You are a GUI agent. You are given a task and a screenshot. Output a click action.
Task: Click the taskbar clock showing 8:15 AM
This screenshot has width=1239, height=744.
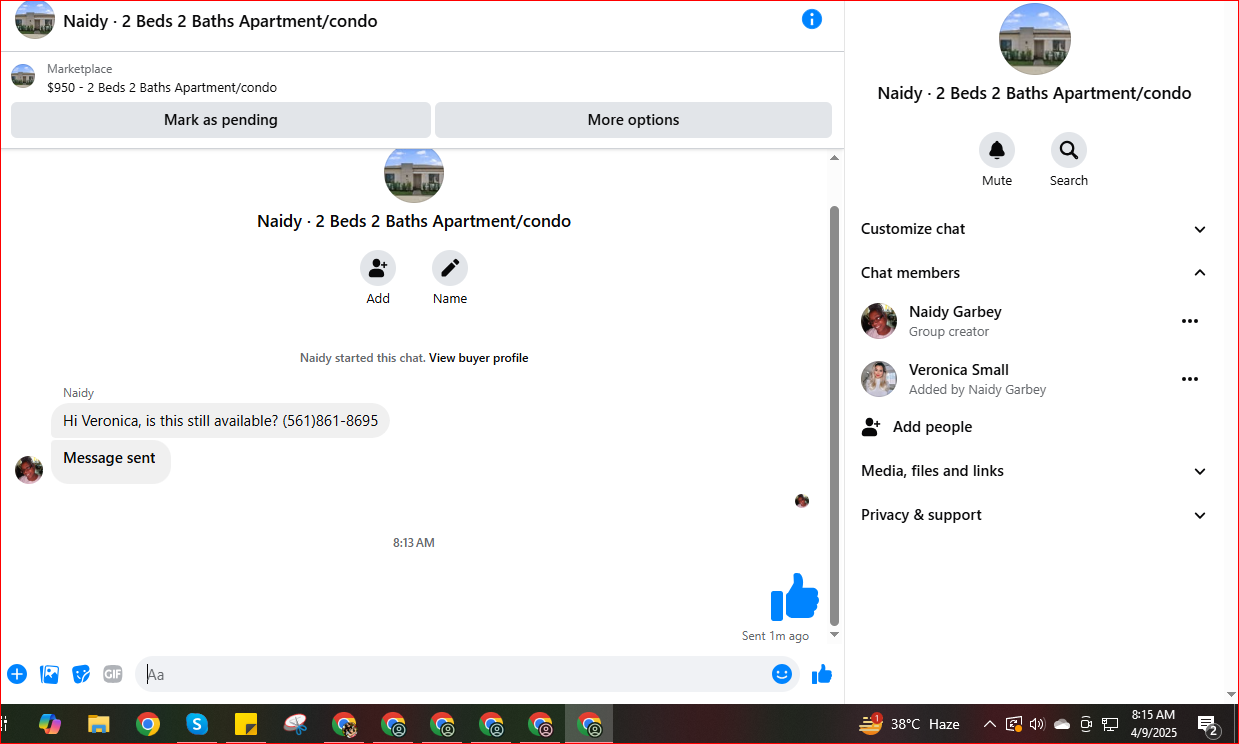click(x=1153, y=724)
